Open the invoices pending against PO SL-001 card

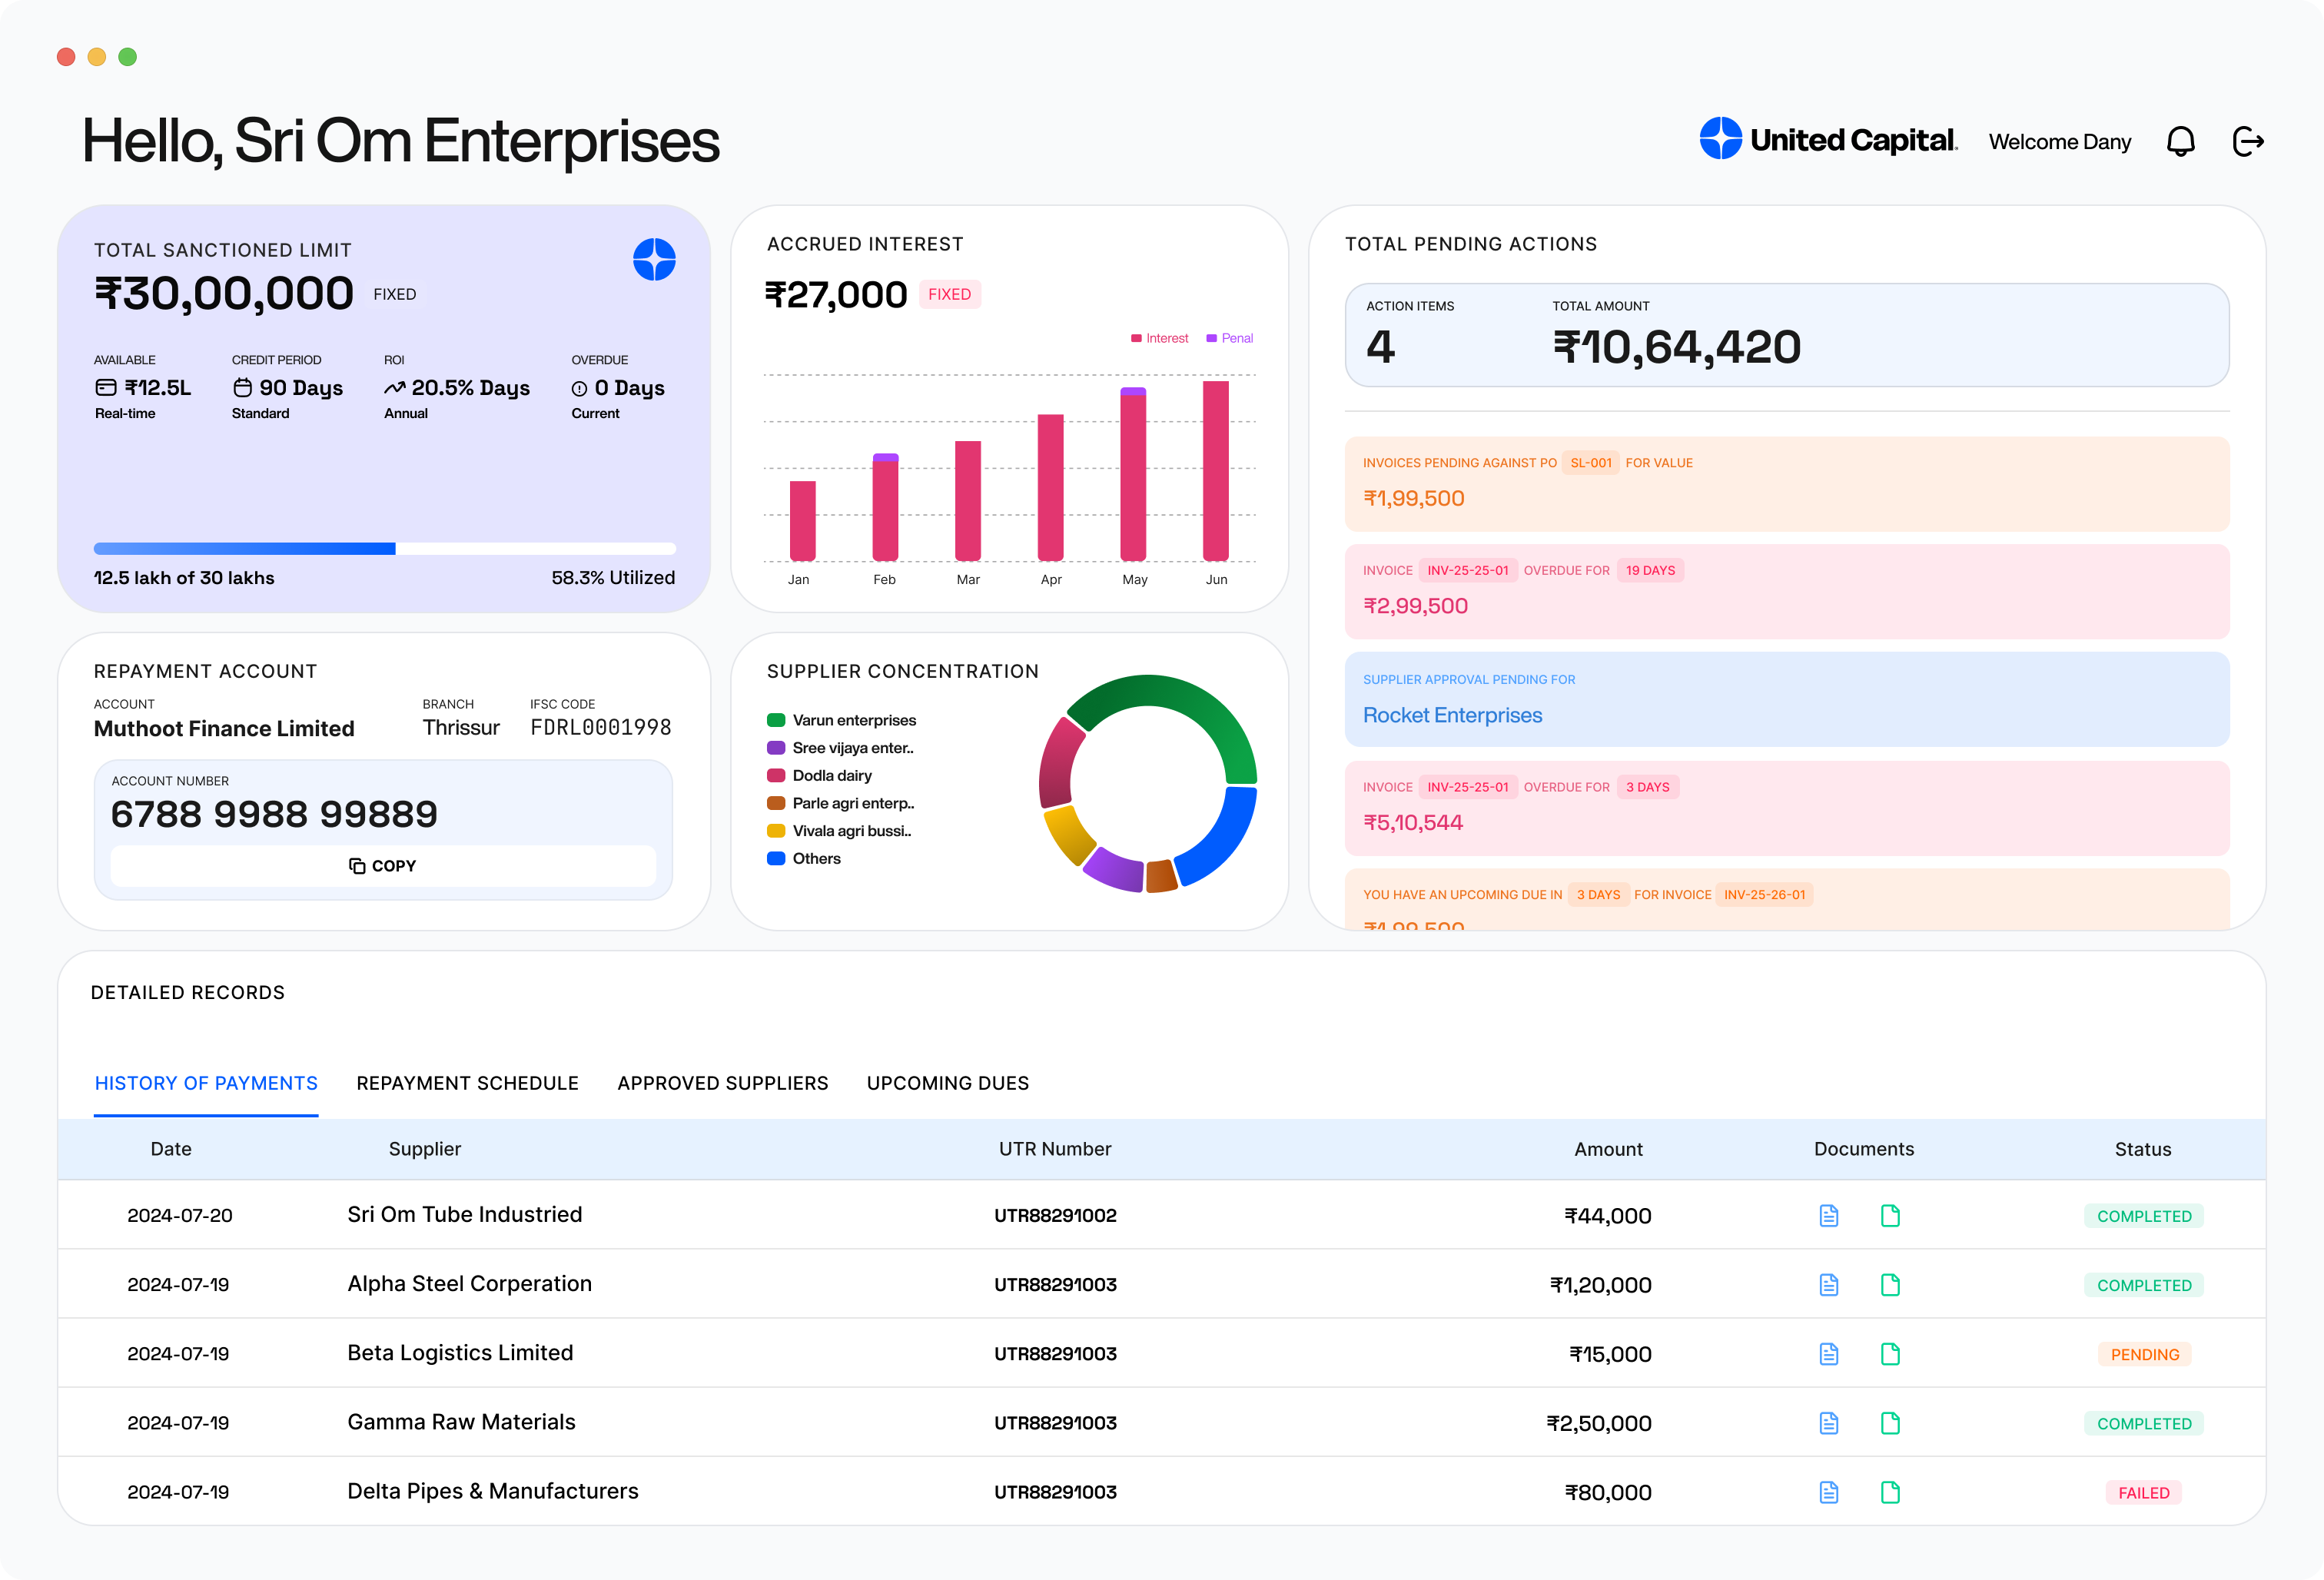pos(1786,484)
